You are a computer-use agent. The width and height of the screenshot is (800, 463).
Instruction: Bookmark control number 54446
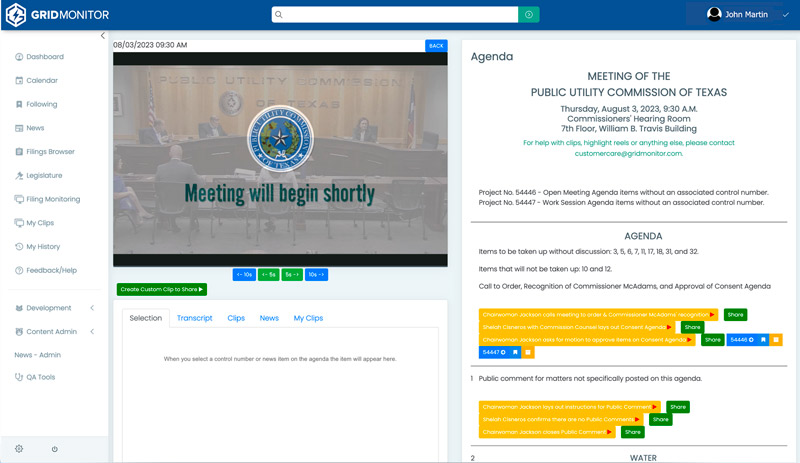(x=763, y=340)
